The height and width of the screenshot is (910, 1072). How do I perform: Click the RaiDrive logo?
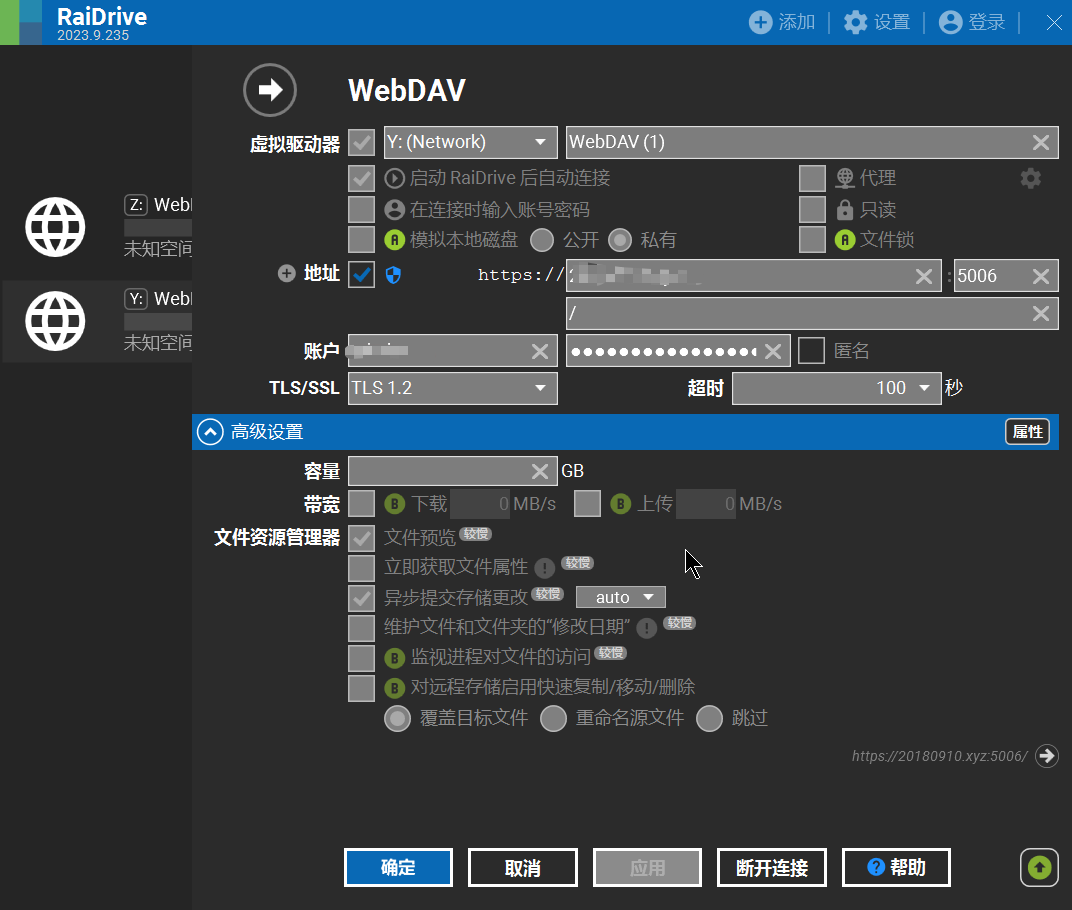point(21,23)
